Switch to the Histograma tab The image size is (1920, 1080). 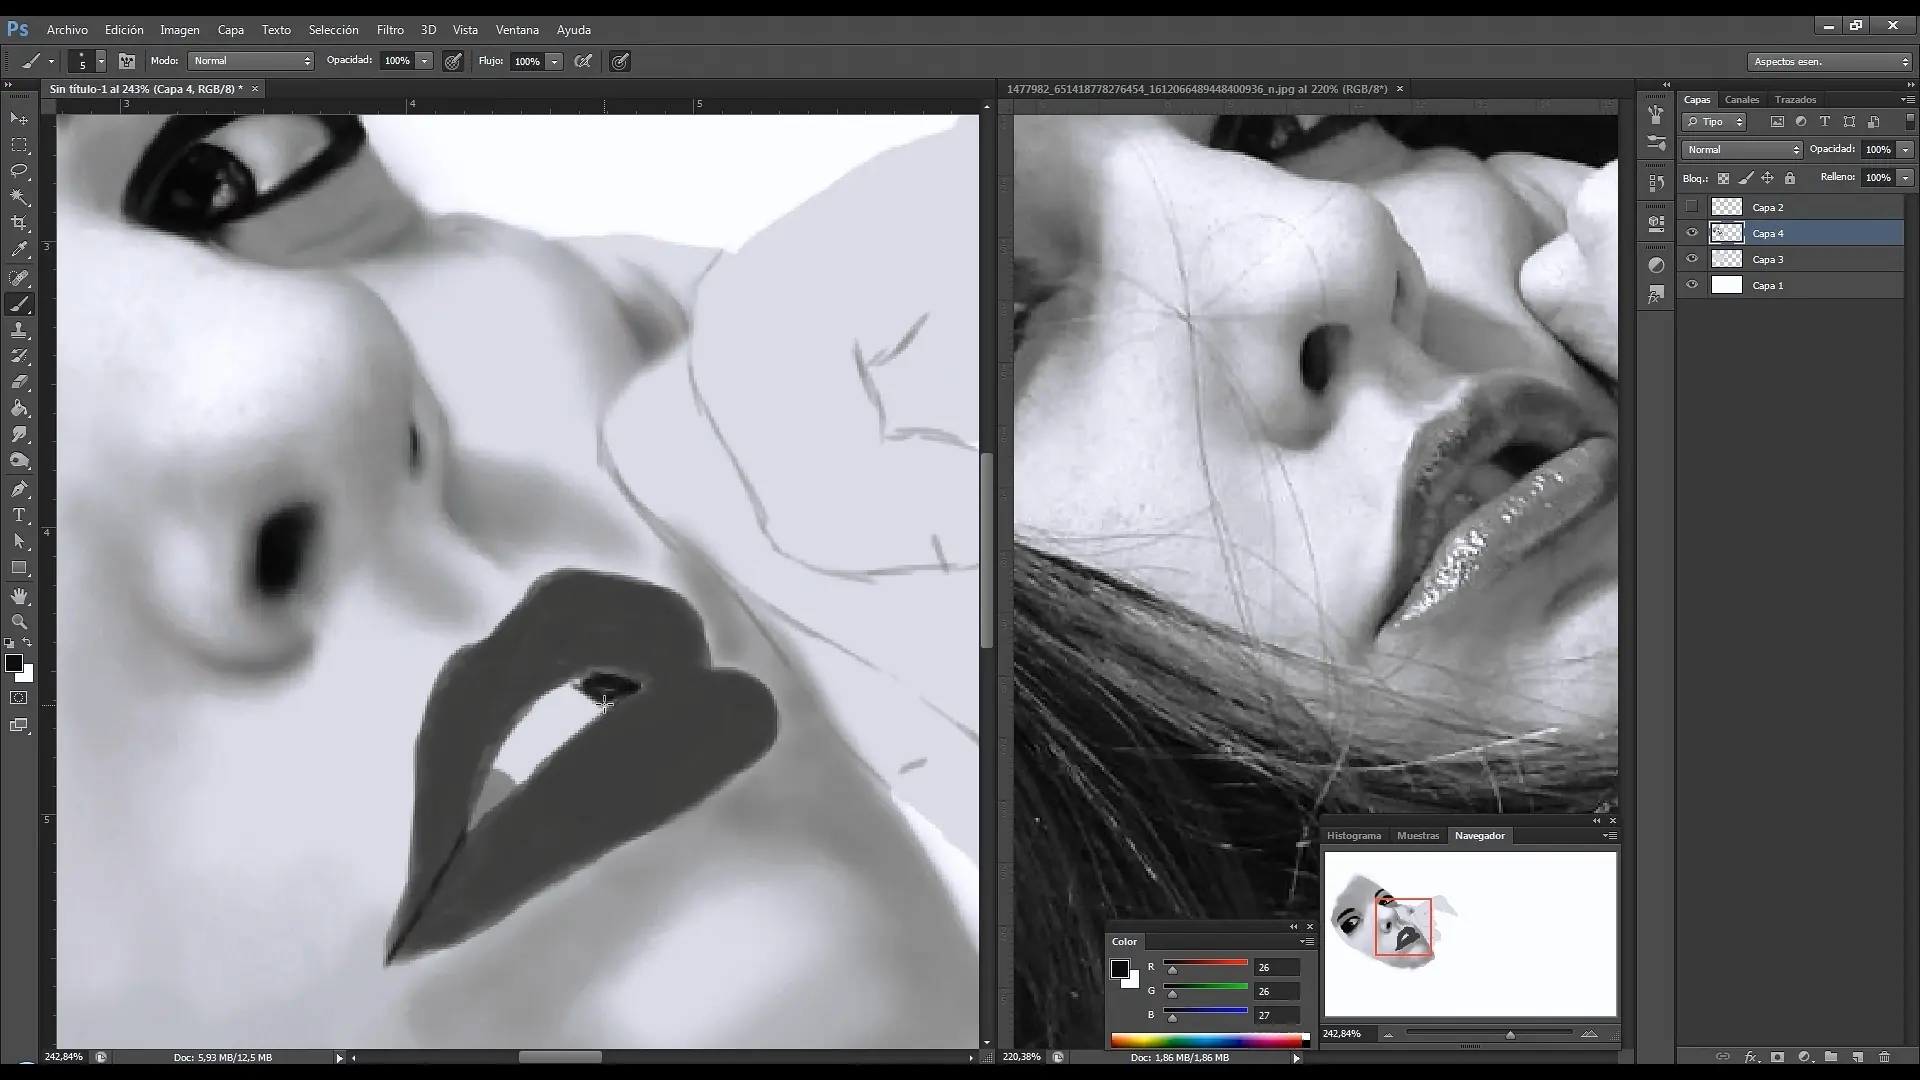tap(1354, 836)
